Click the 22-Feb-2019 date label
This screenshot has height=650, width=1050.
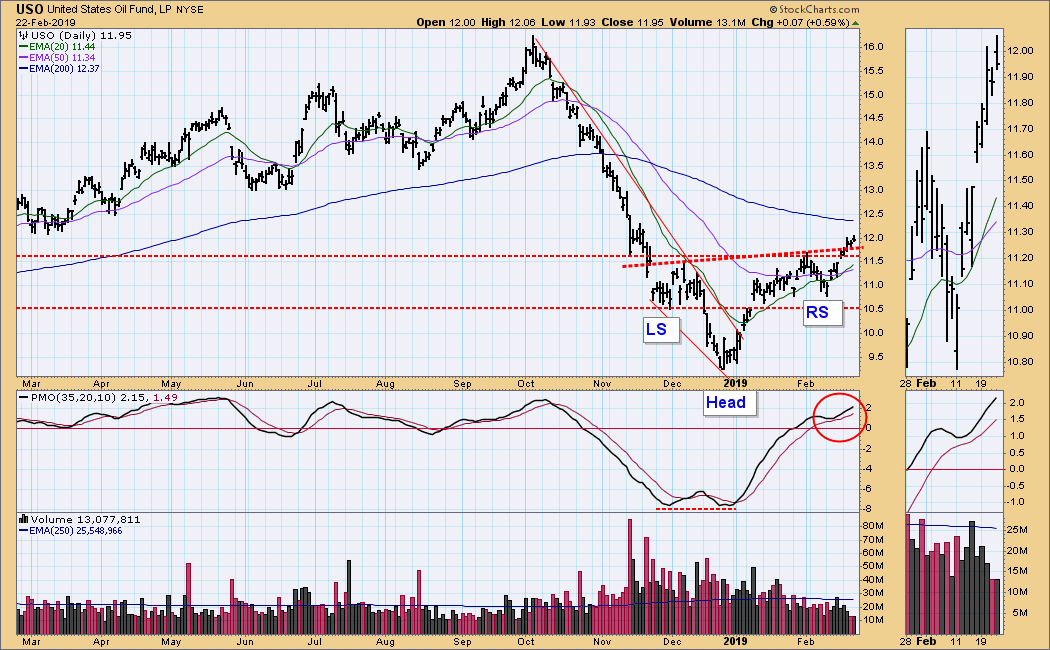(x=38, y=22)
